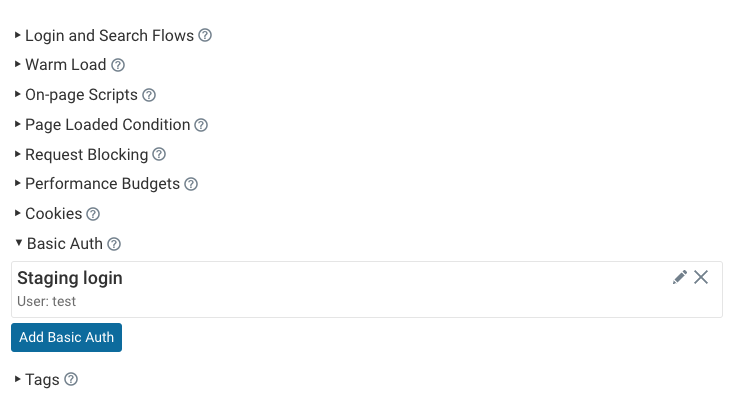The image size is (734, 400).
Task: Expand the Warm Load section
Action: coord(65,65)
